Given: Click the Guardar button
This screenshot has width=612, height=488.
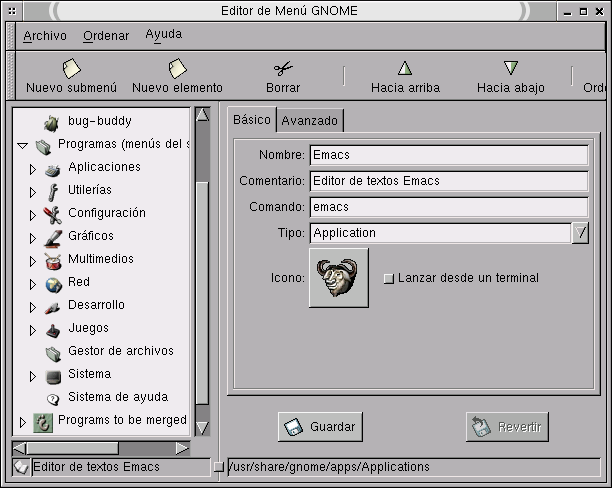Looking at the screenshot, I should [320, 427].
